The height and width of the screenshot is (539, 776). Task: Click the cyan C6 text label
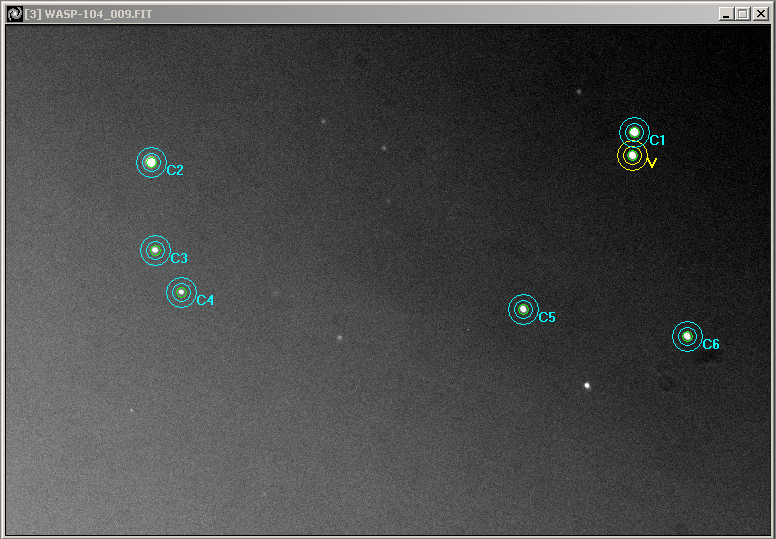tap(711, 345)
